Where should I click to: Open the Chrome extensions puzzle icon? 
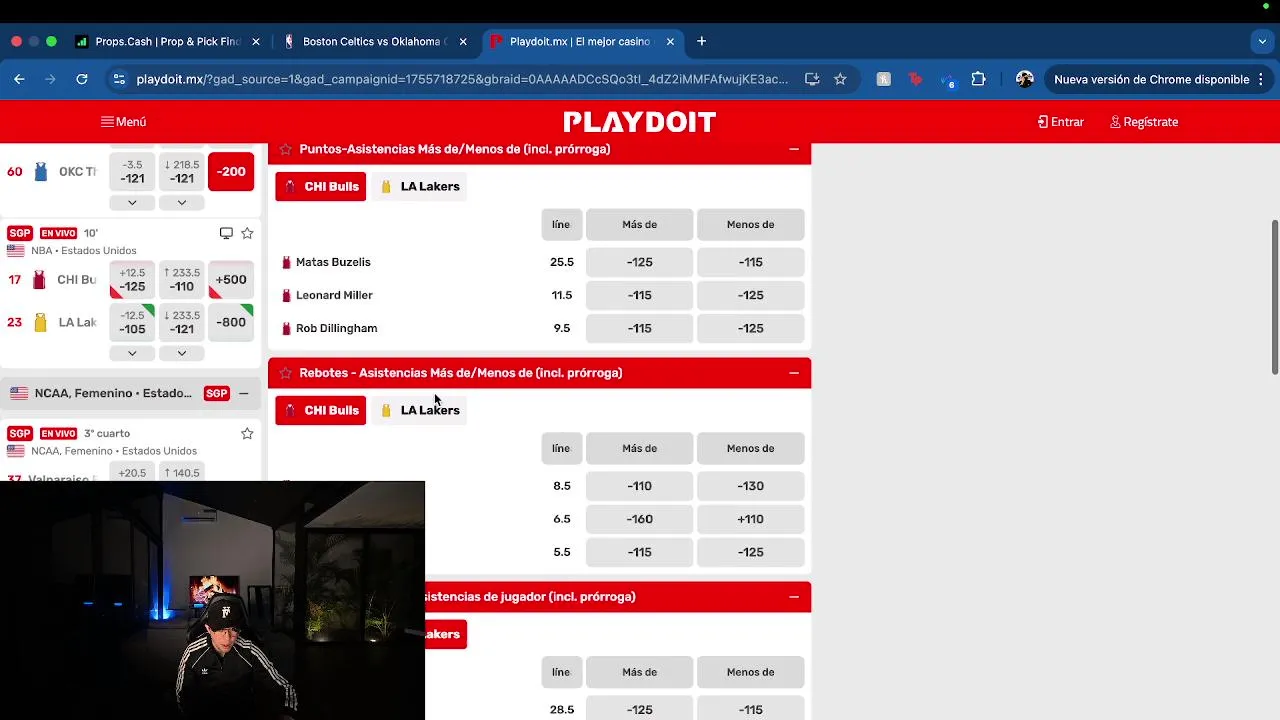click(x=978, y=79)
